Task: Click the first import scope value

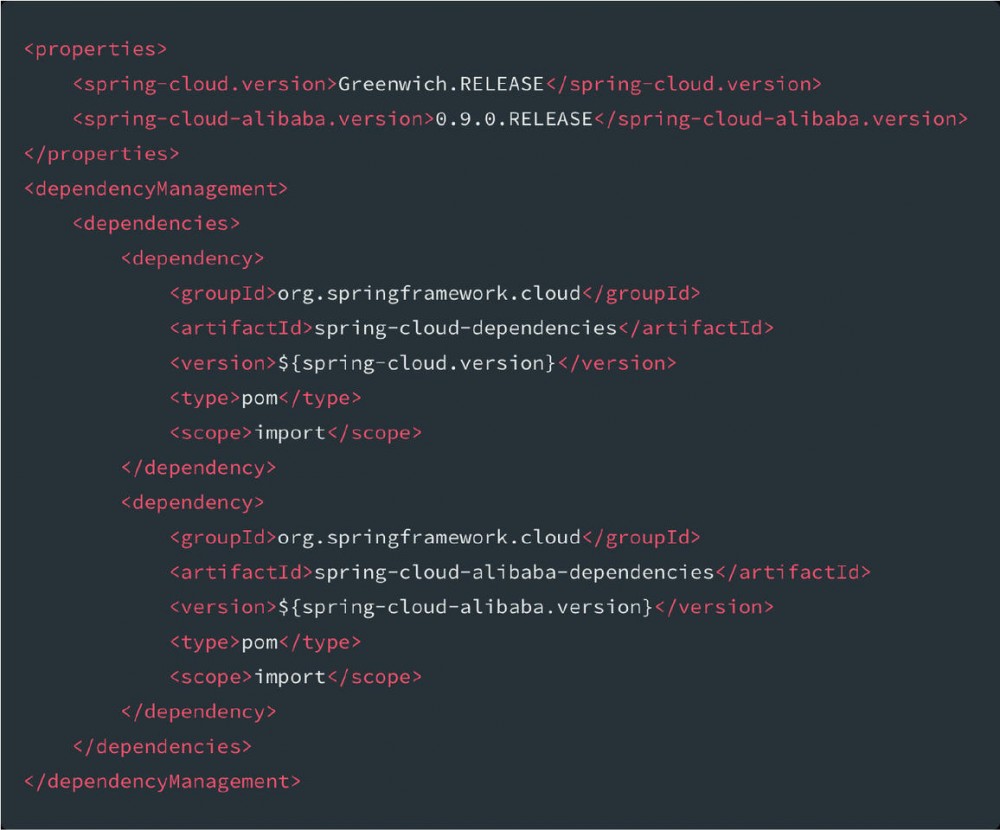Action: tap(290, 433)
